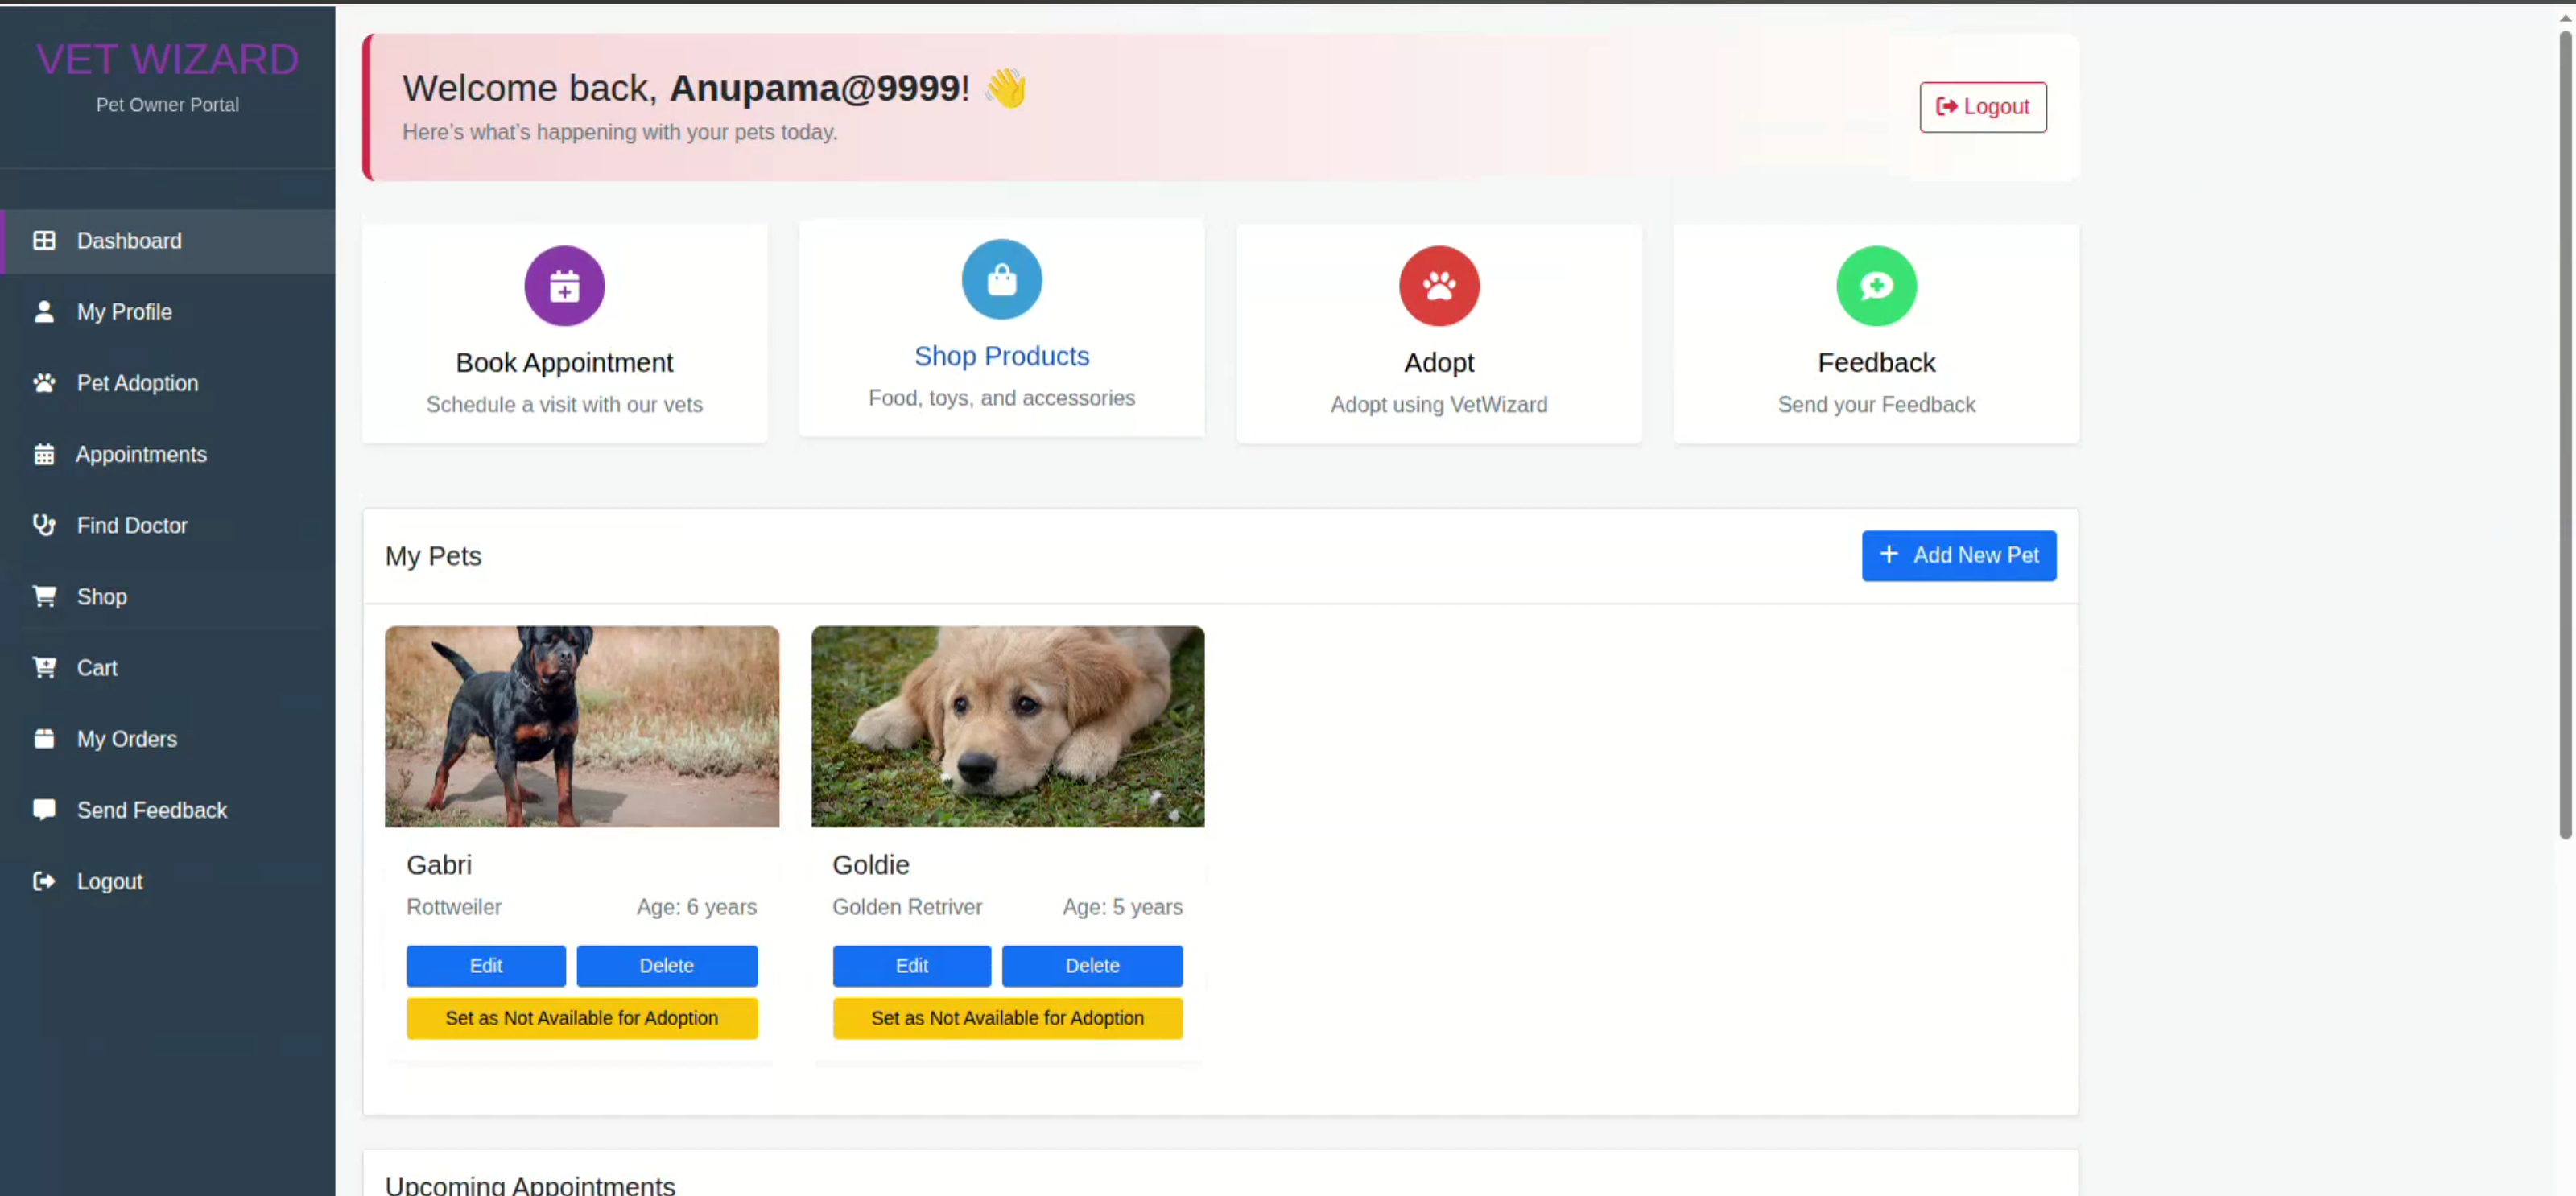
Task: Open Pet Adoption from the sidebar
Action: coord(168,383)
